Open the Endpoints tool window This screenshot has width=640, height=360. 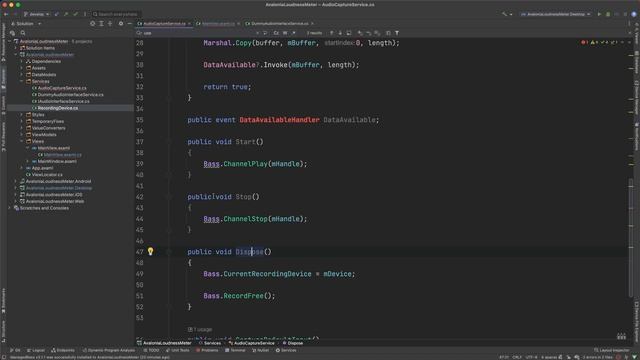point(63,350)
